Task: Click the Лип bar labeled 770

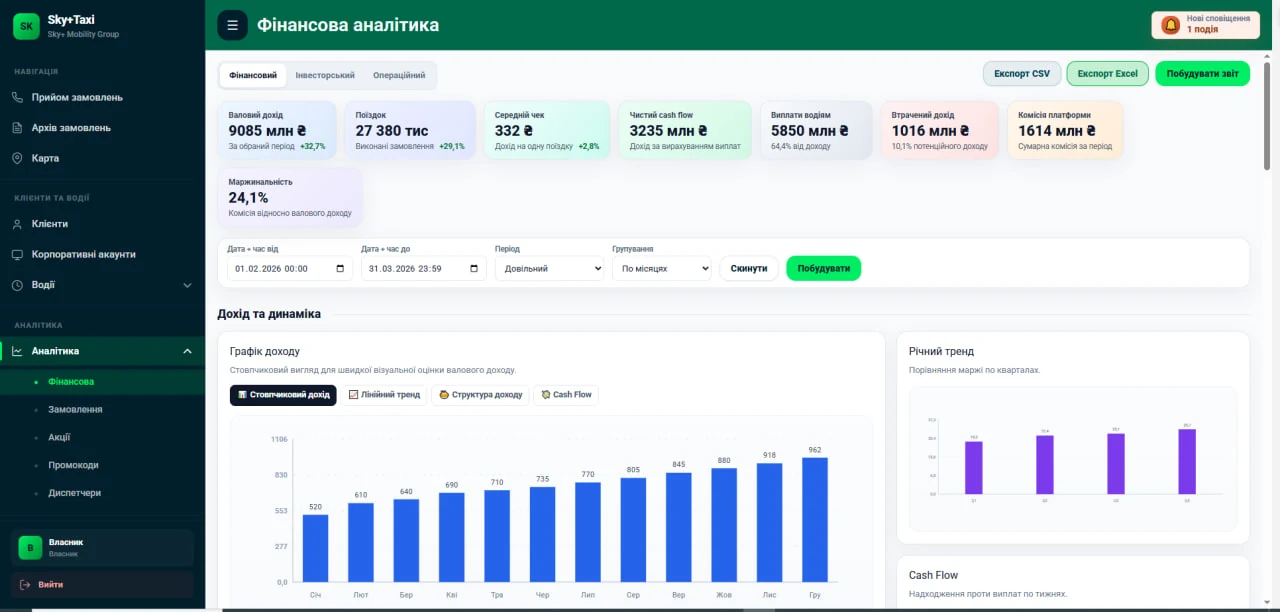Action: 588,532
